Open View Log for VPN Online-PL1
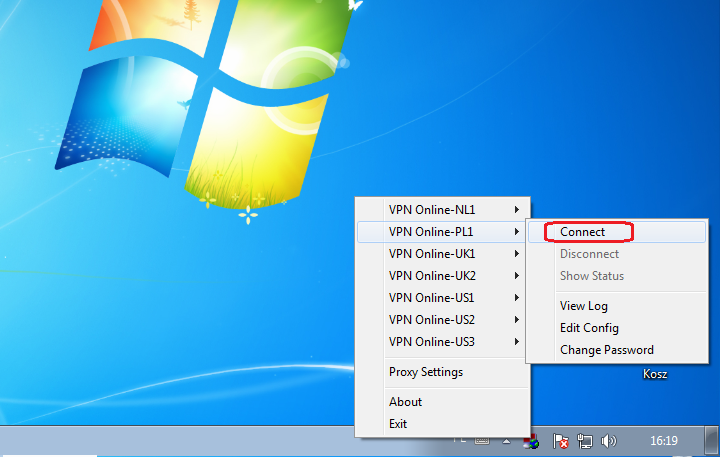Image resolution: width=720 pixels, height=457 pixels. pyautogui.click(x=616, y=306)
